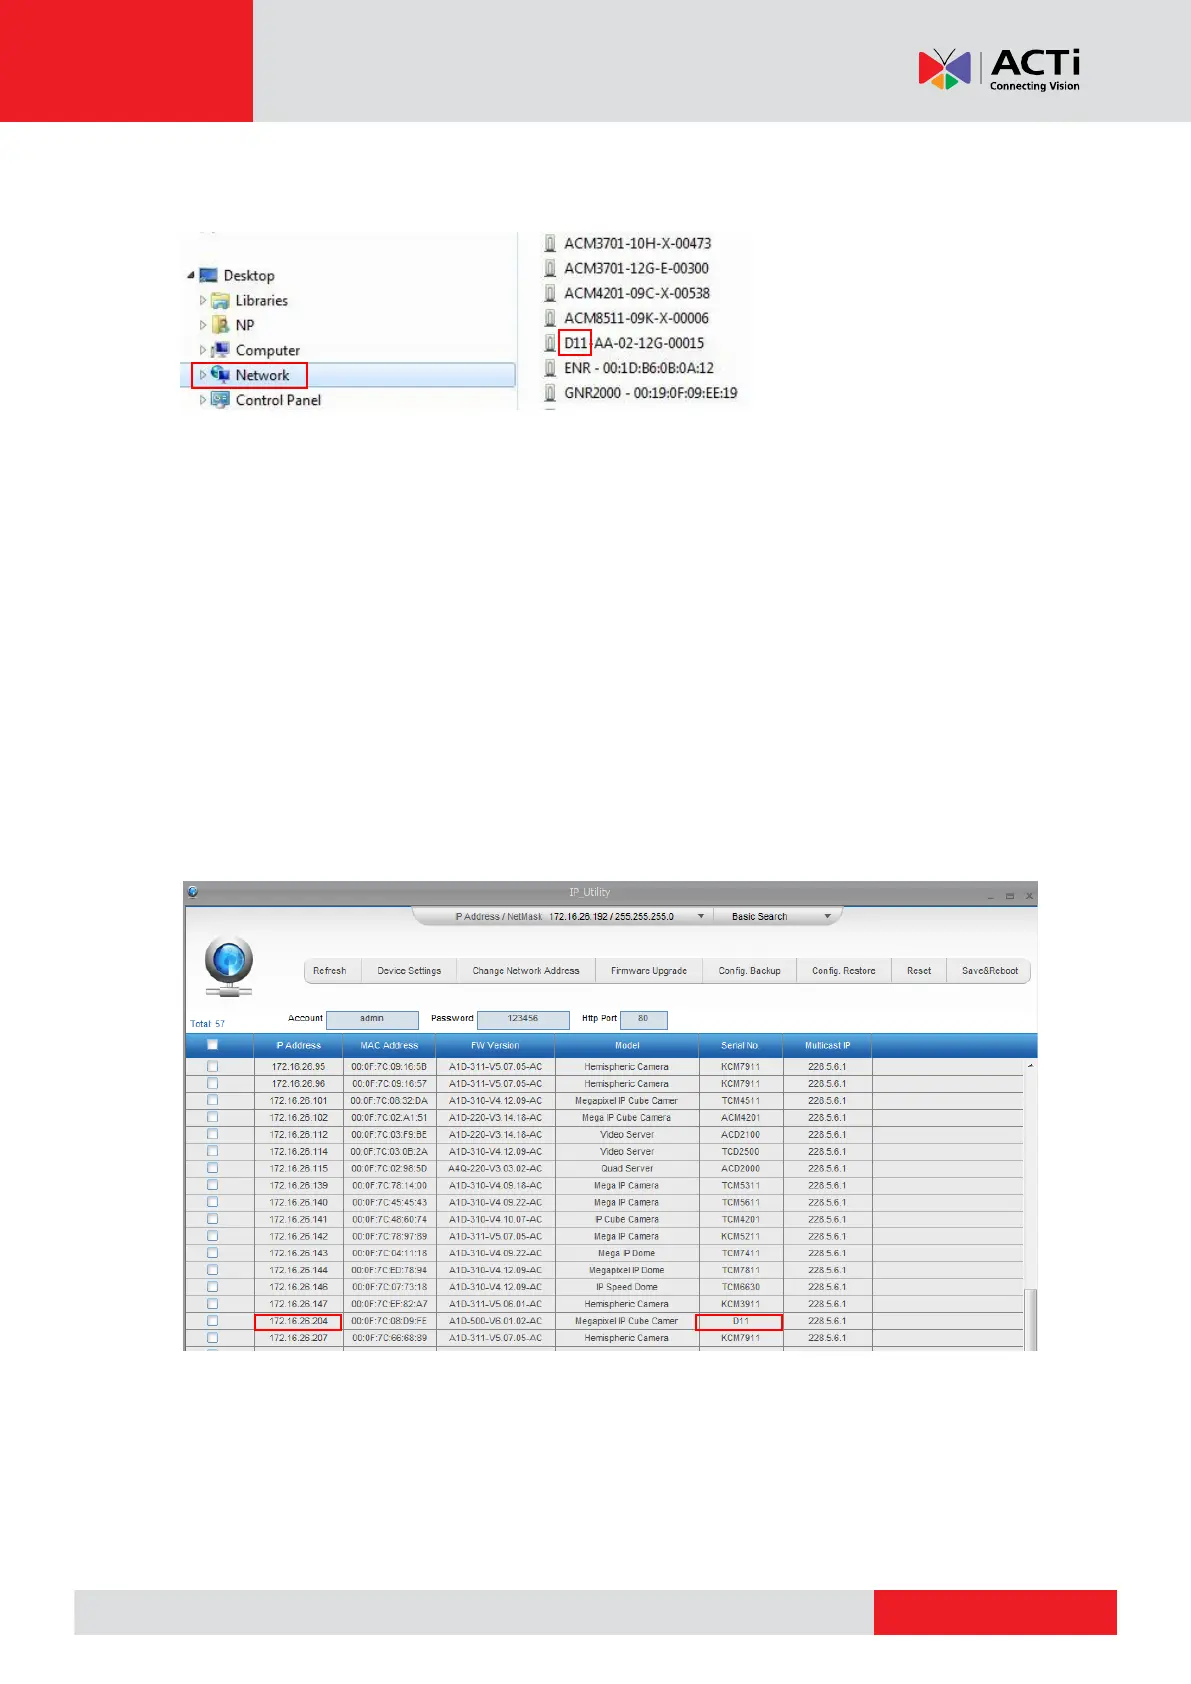
Task: Click the Quad Server model cell
Action: coord(627,1168)
